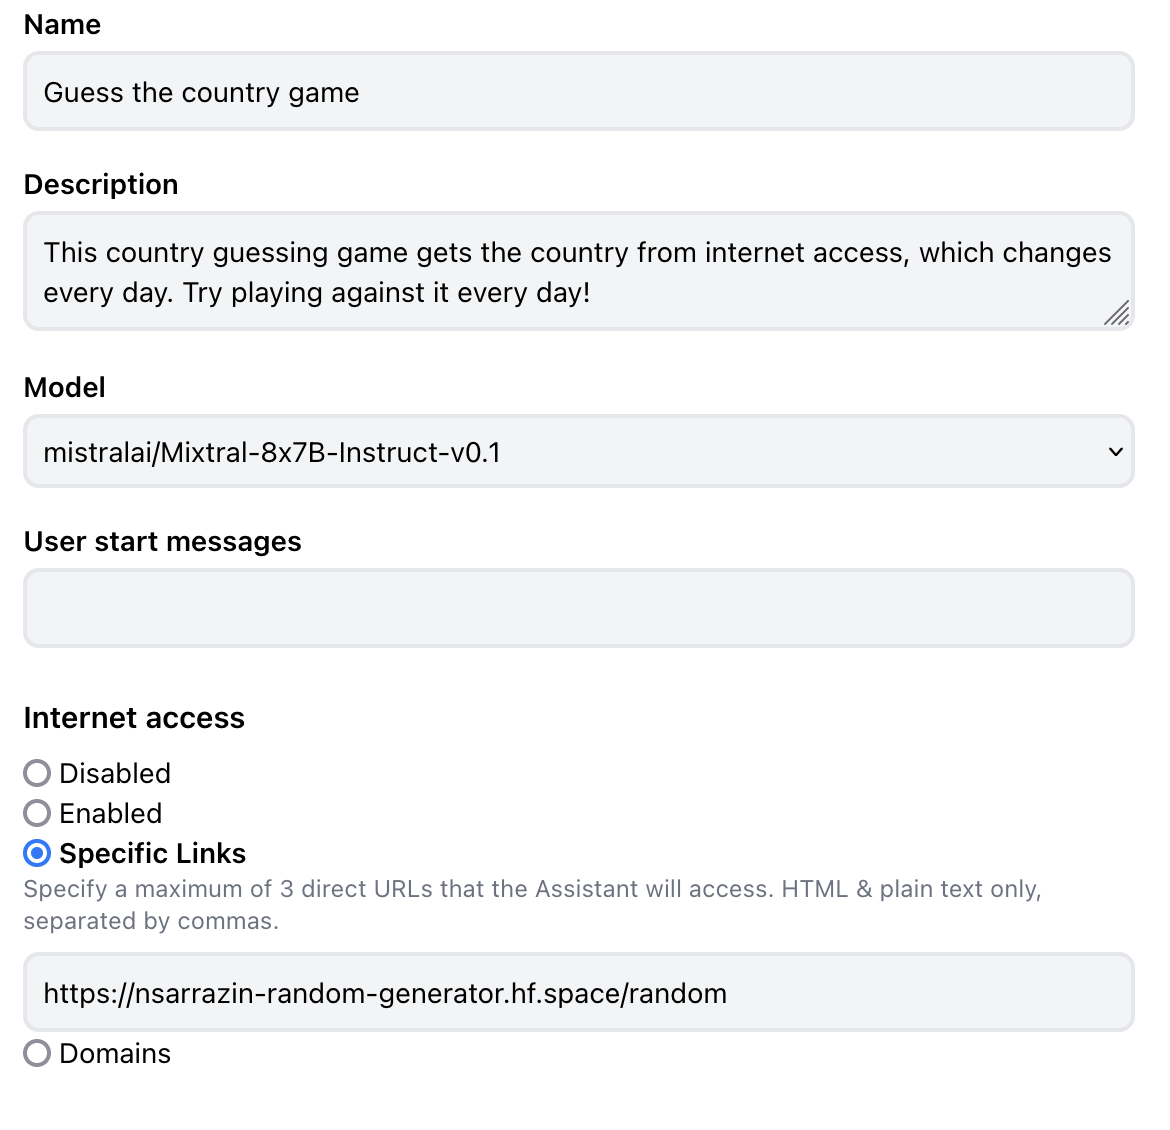Click the User start messages field
This screenshot has width=1170, height=1130.
click(578, 608)
